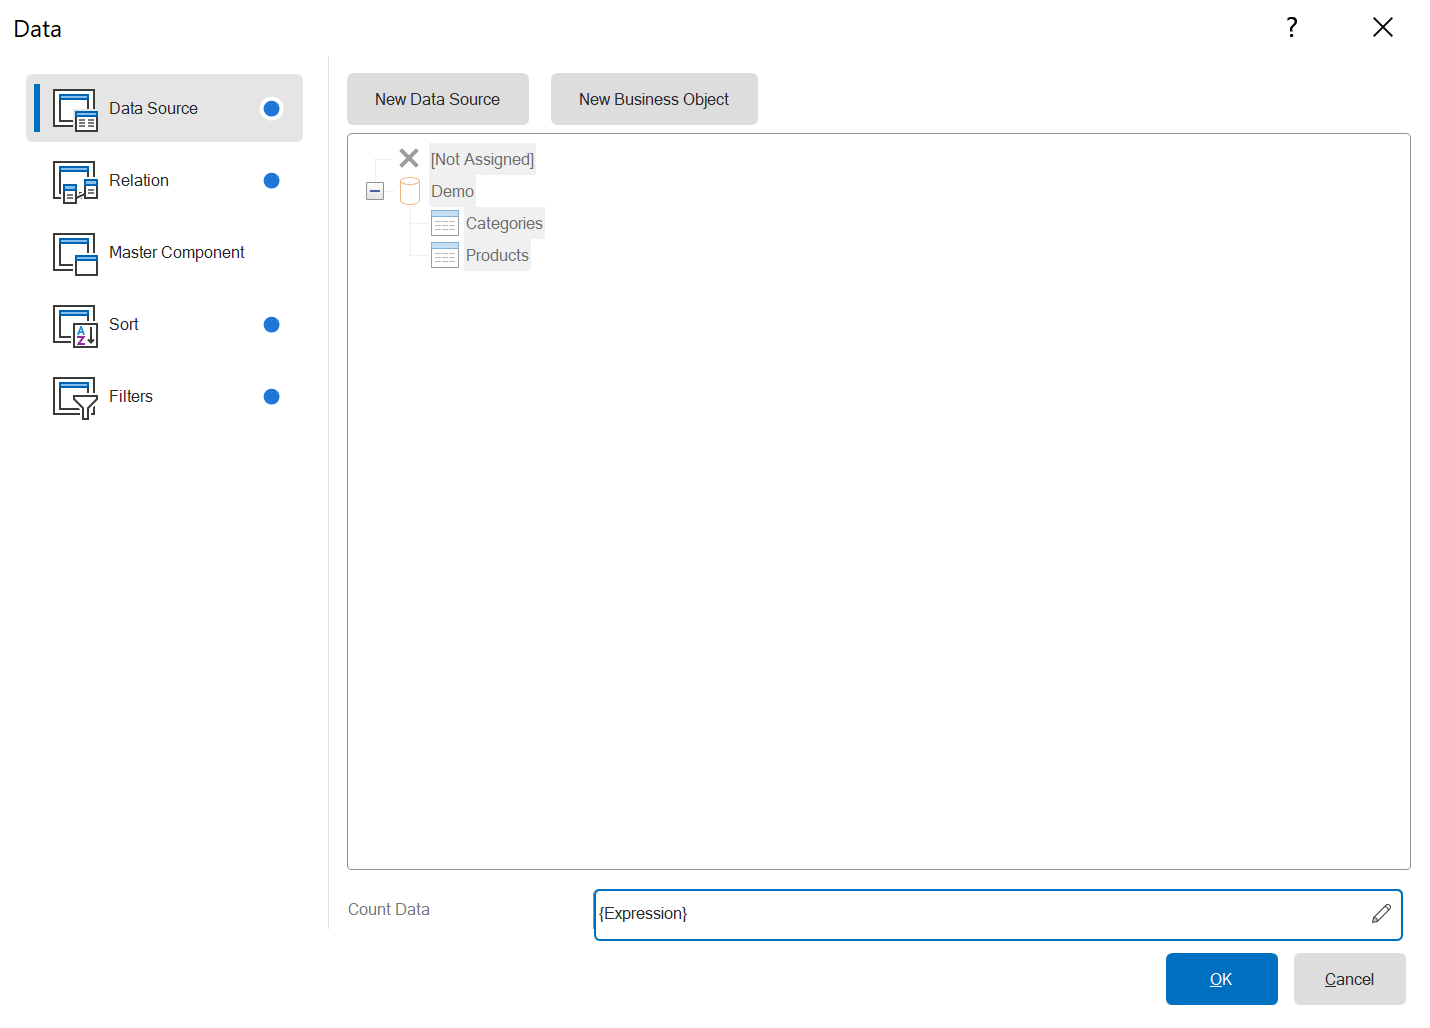Dismiss dialog with Cancel button
1430x1028 pixels.
coord(1349,979)
